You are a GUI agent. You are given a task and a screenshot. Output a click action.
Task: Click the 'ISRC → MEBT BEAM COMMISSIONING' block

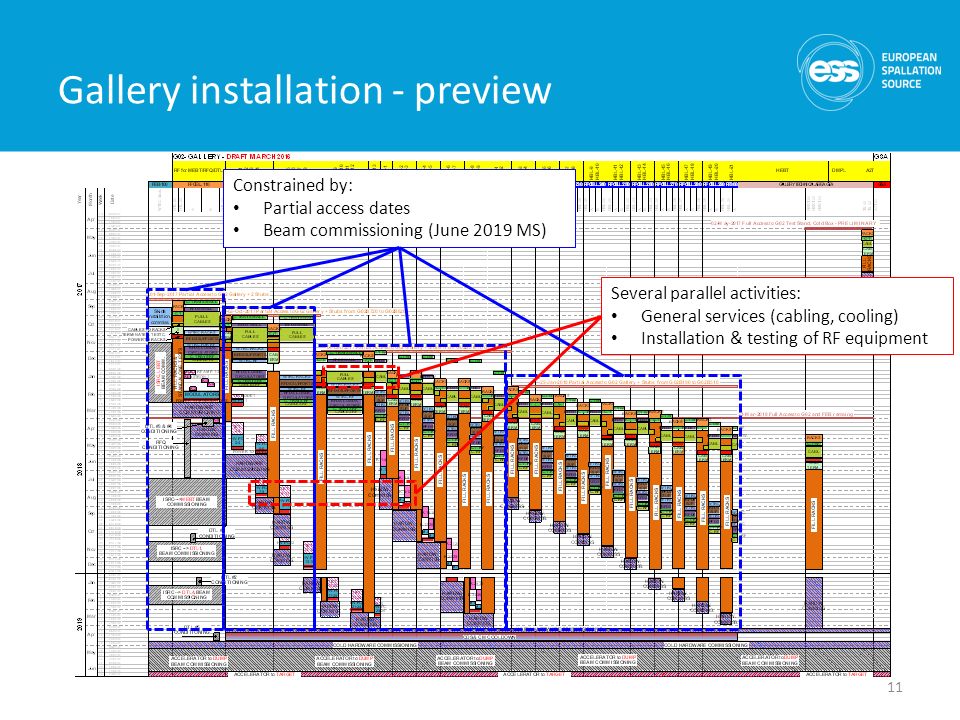pos(188,502)
